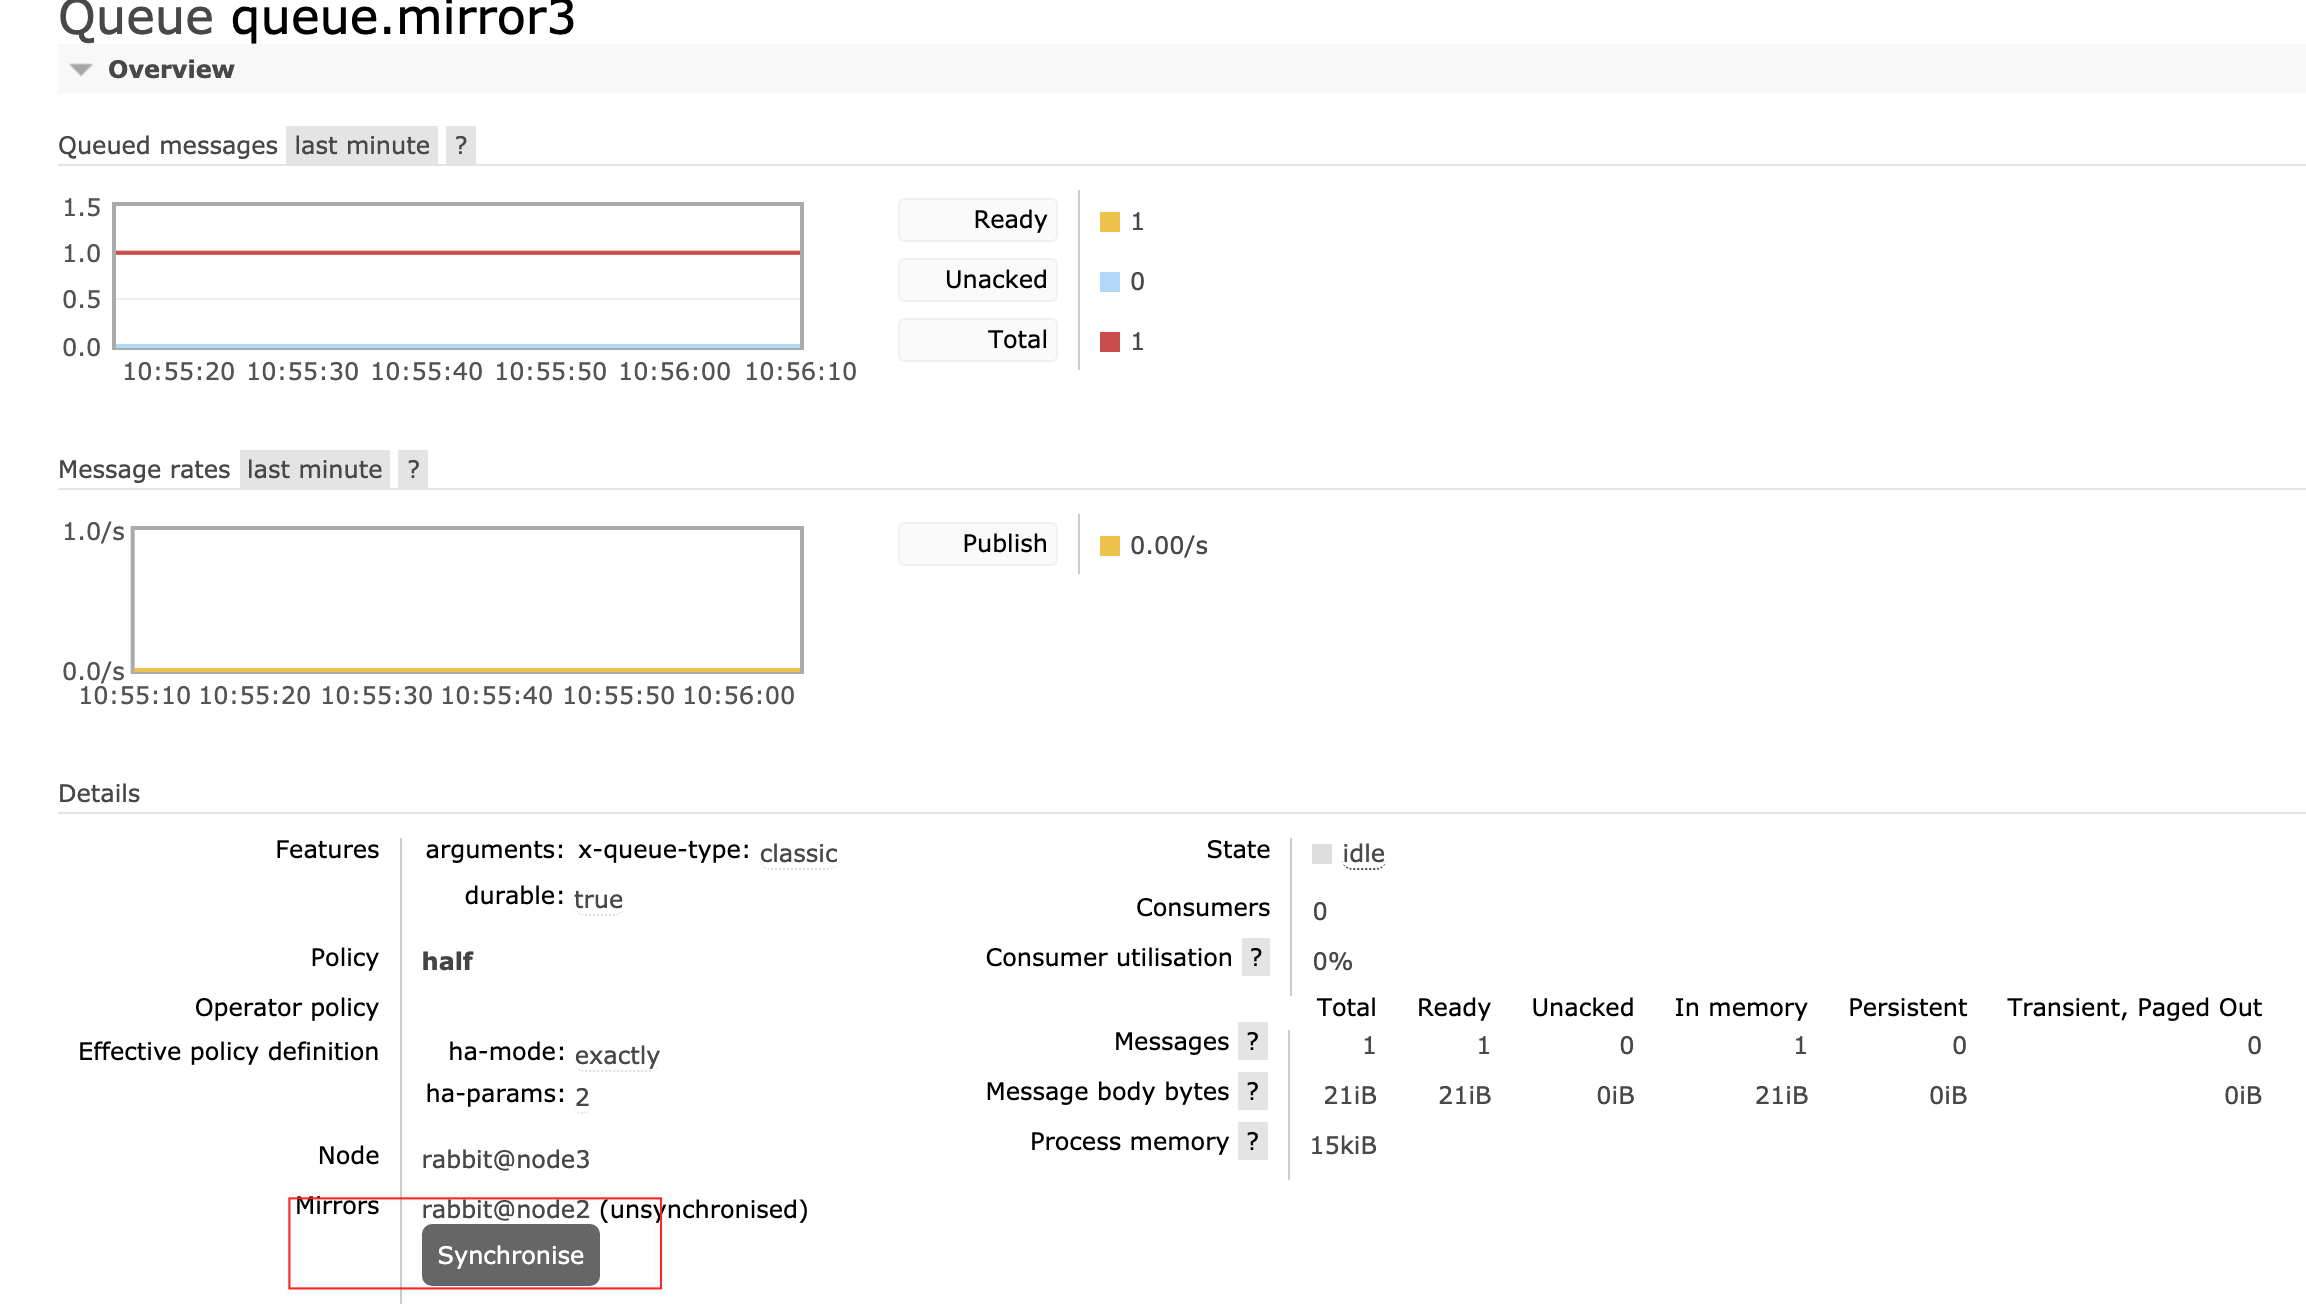The height and width of the screenshot is (1304, 2306).
Task: Collapse the Overview section triangle
Action: 82,69
